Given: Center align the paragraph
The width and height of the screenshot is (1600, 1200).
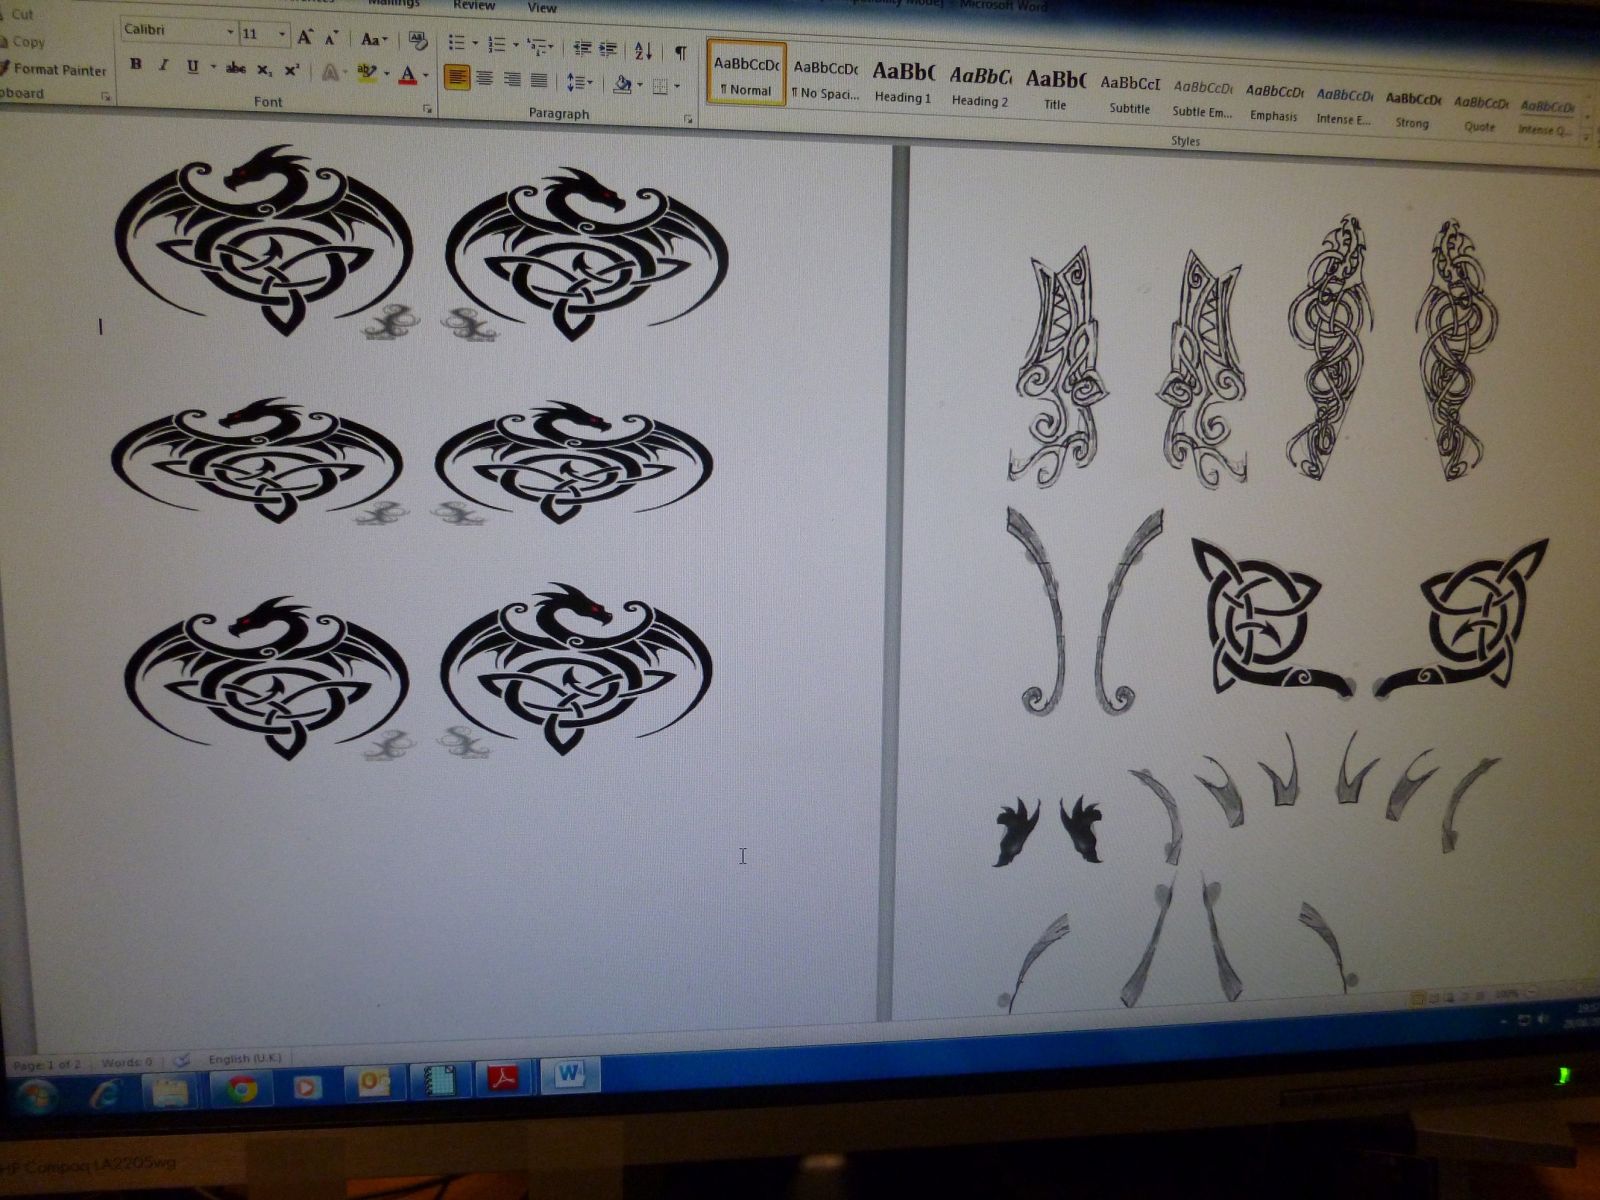Looking at the screenshot, I should point(485,78).
